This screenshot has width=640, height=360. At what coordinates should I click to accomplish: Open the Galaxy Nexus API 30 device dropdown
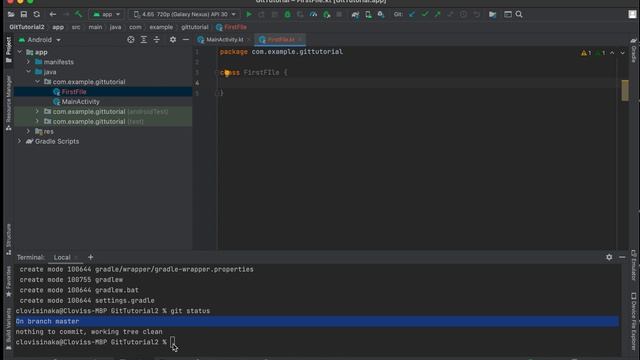tap(185, 14)
